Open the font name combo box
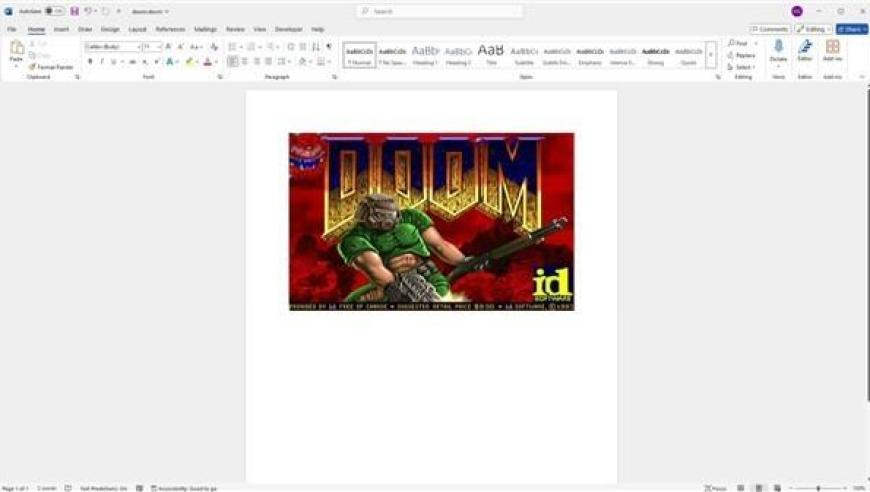This screenshot has width=870, height=492. 113,47
